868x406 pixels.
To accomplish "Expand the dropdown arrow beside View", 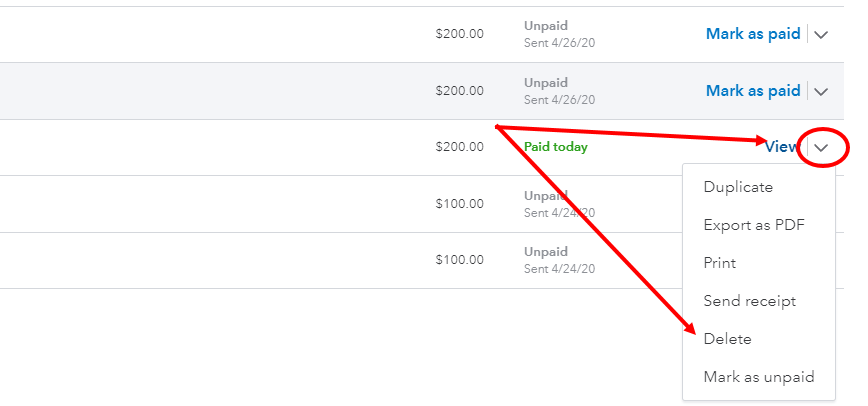I will (x=821, y=148).
